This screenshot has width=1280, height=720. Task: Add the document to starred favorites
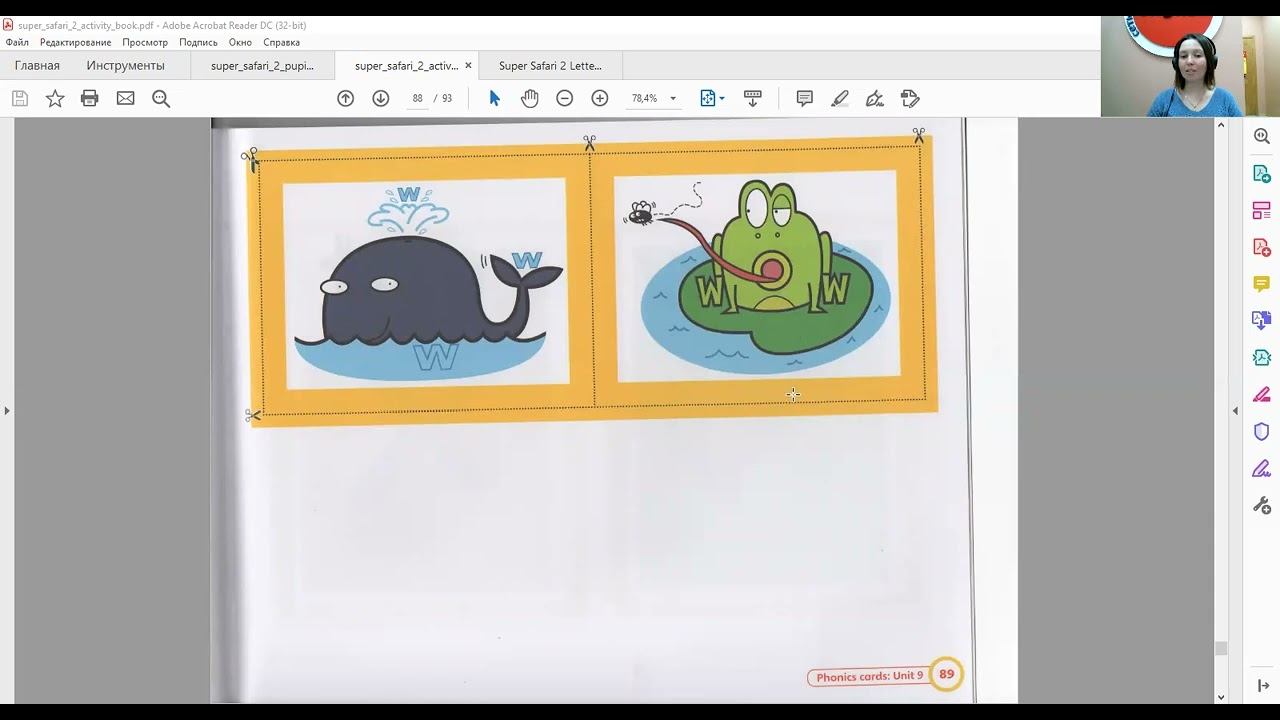click(x=55, y=98)
